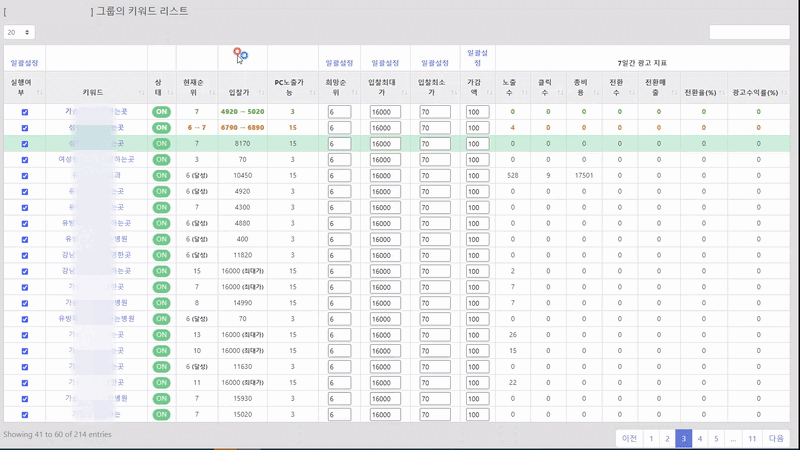Click the search box above the table
Screen dimensions: 800x450
[x=749, y=33]
